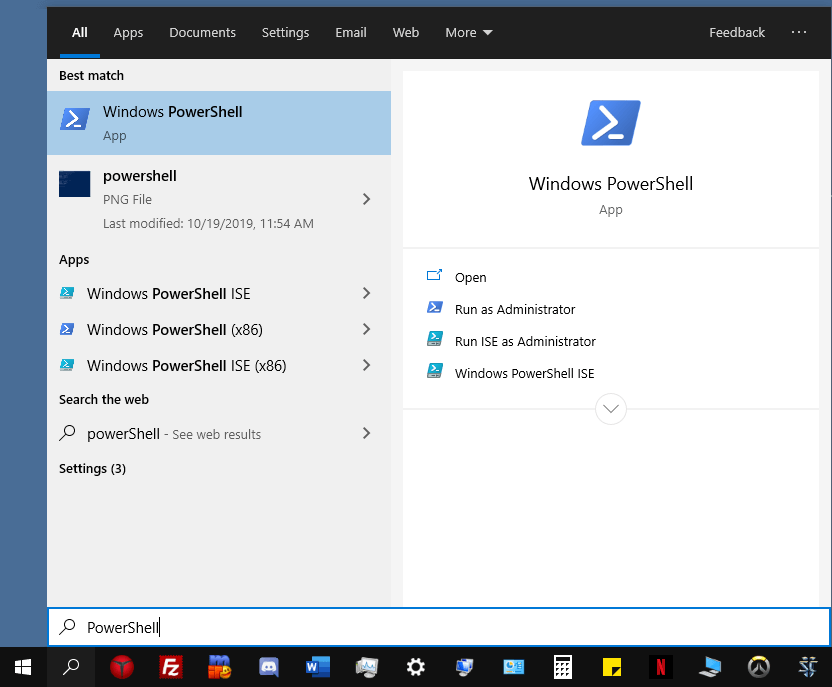Expand Windows PowerShell ISE result arrow
The width and height of the screenshot is (832, 687).
(366, 293)
